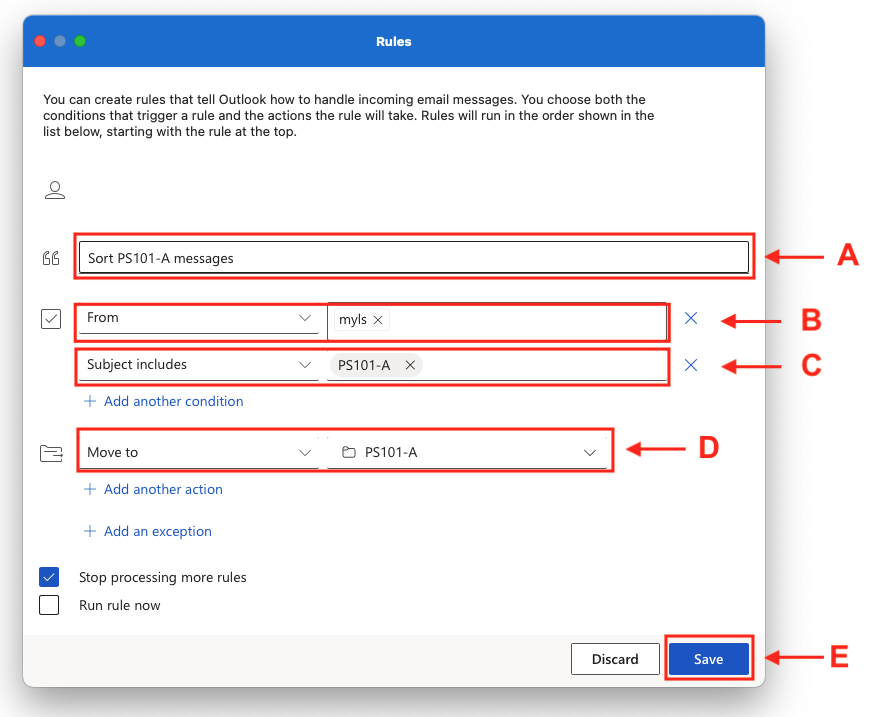874x717 pixels.
Task: Click the person icon above rule name
Action: coord(55,190)
